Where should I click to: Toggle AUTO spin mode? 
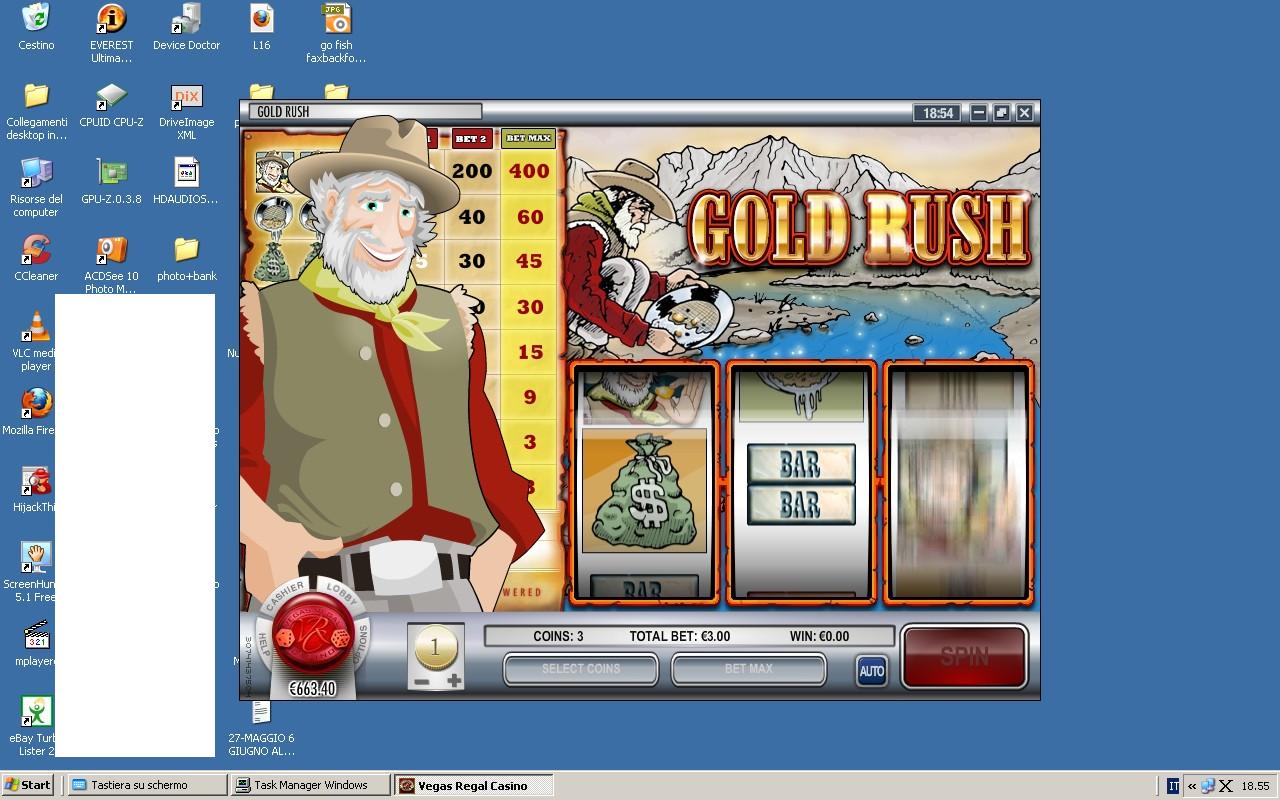click(872, 671)
